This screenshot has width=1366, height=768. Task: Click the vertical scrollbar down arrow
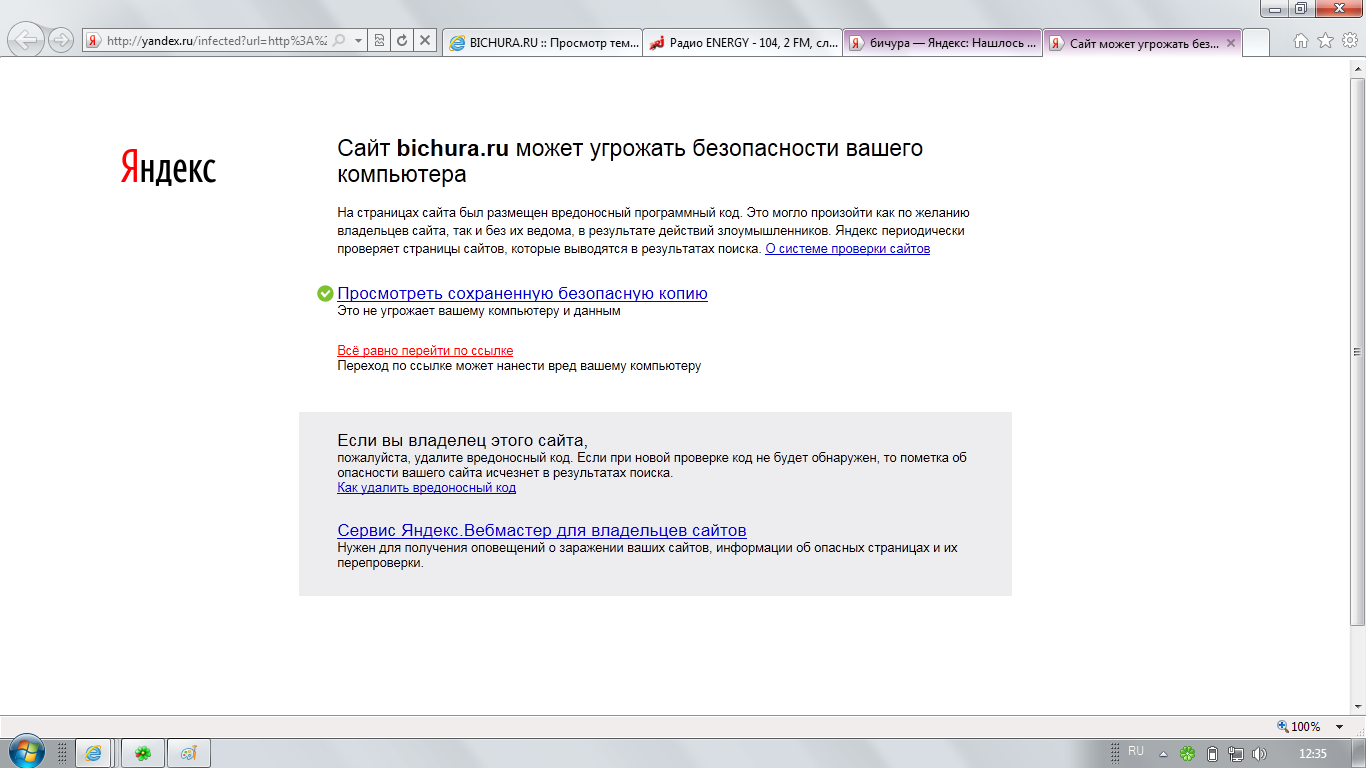point(1357,706)
